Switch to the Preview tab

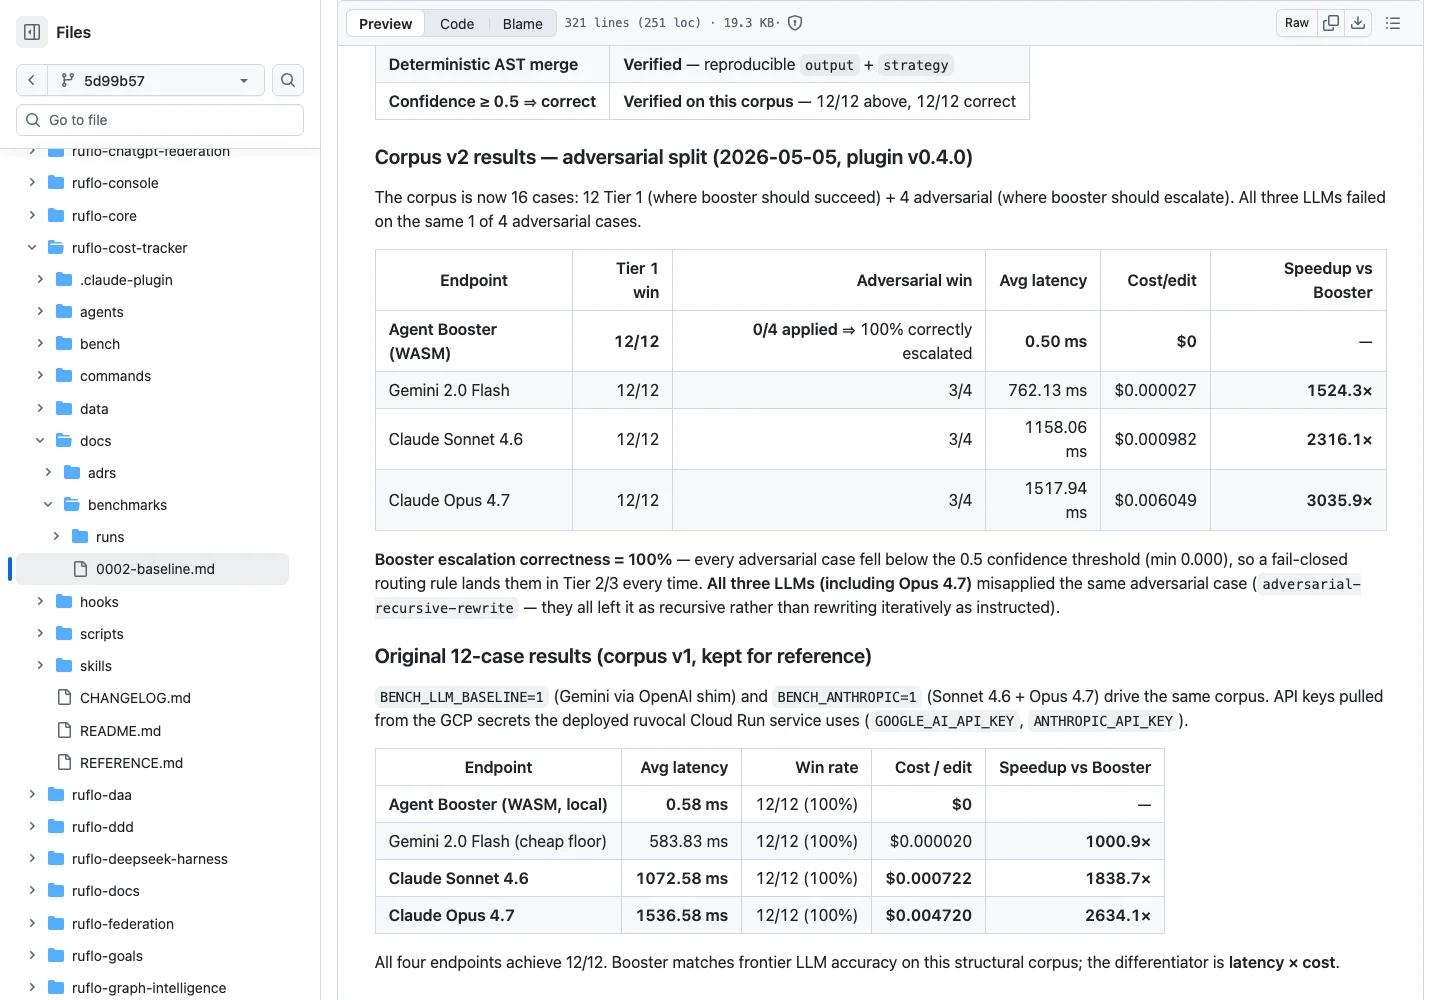385,23
